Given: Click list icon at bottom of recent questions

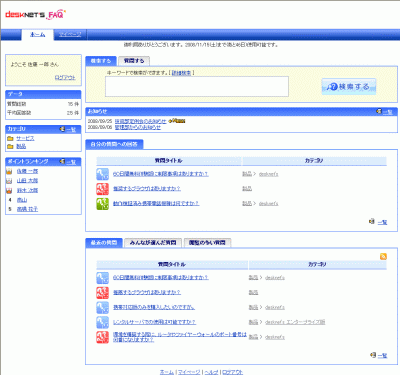Looking at the screenshot, I should pos(373,355).
